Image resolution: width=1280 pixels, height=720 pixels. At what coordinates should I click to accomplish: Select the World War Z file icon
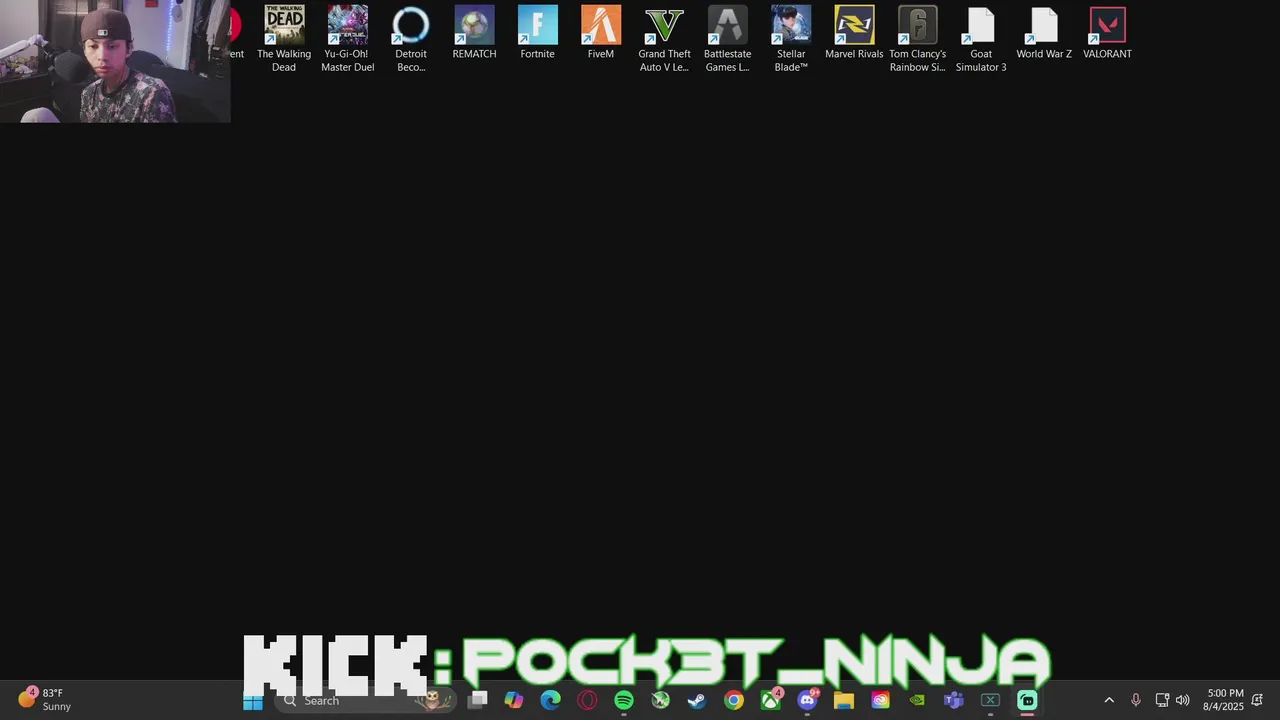click(1044, 33)
